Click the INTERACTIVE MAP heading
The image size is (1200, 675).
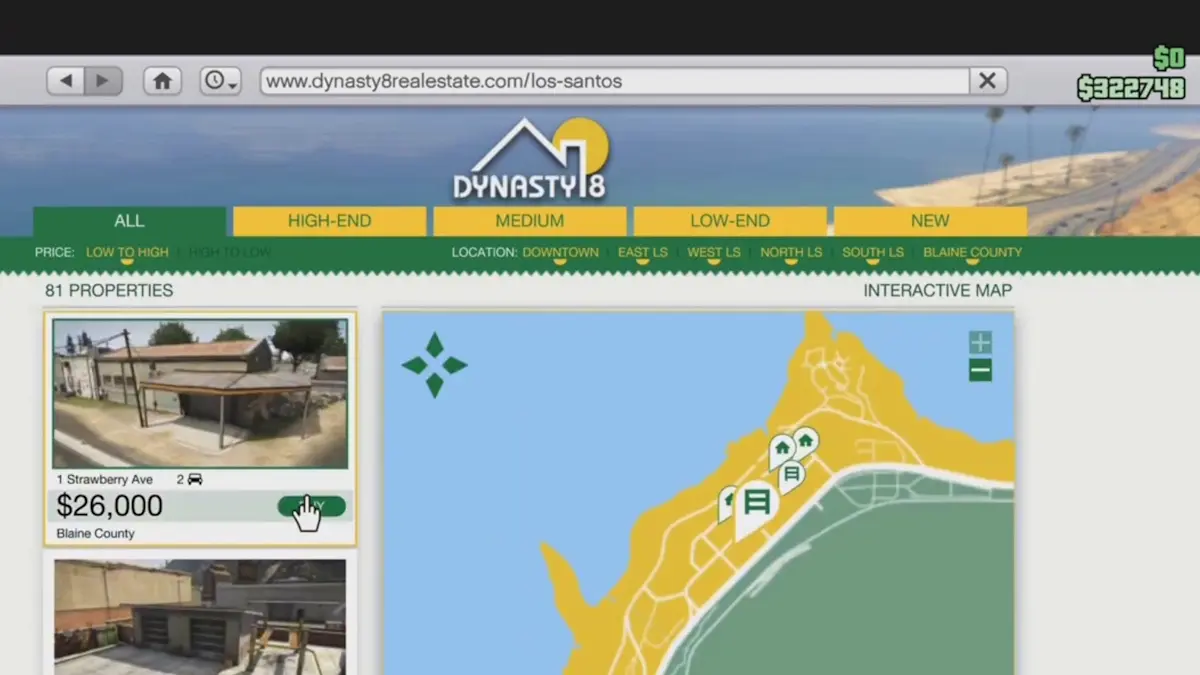tap(937, 291)
